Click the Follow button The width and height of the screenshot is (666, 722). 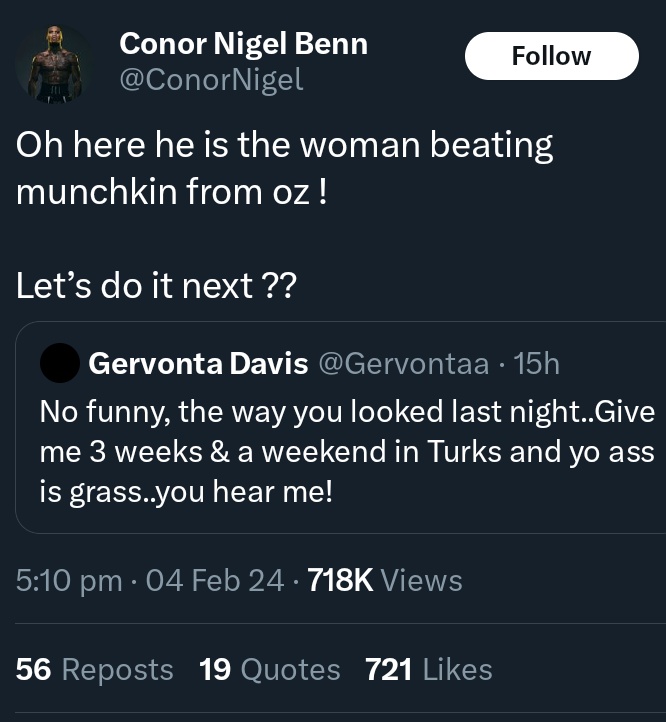pos(551,56)
